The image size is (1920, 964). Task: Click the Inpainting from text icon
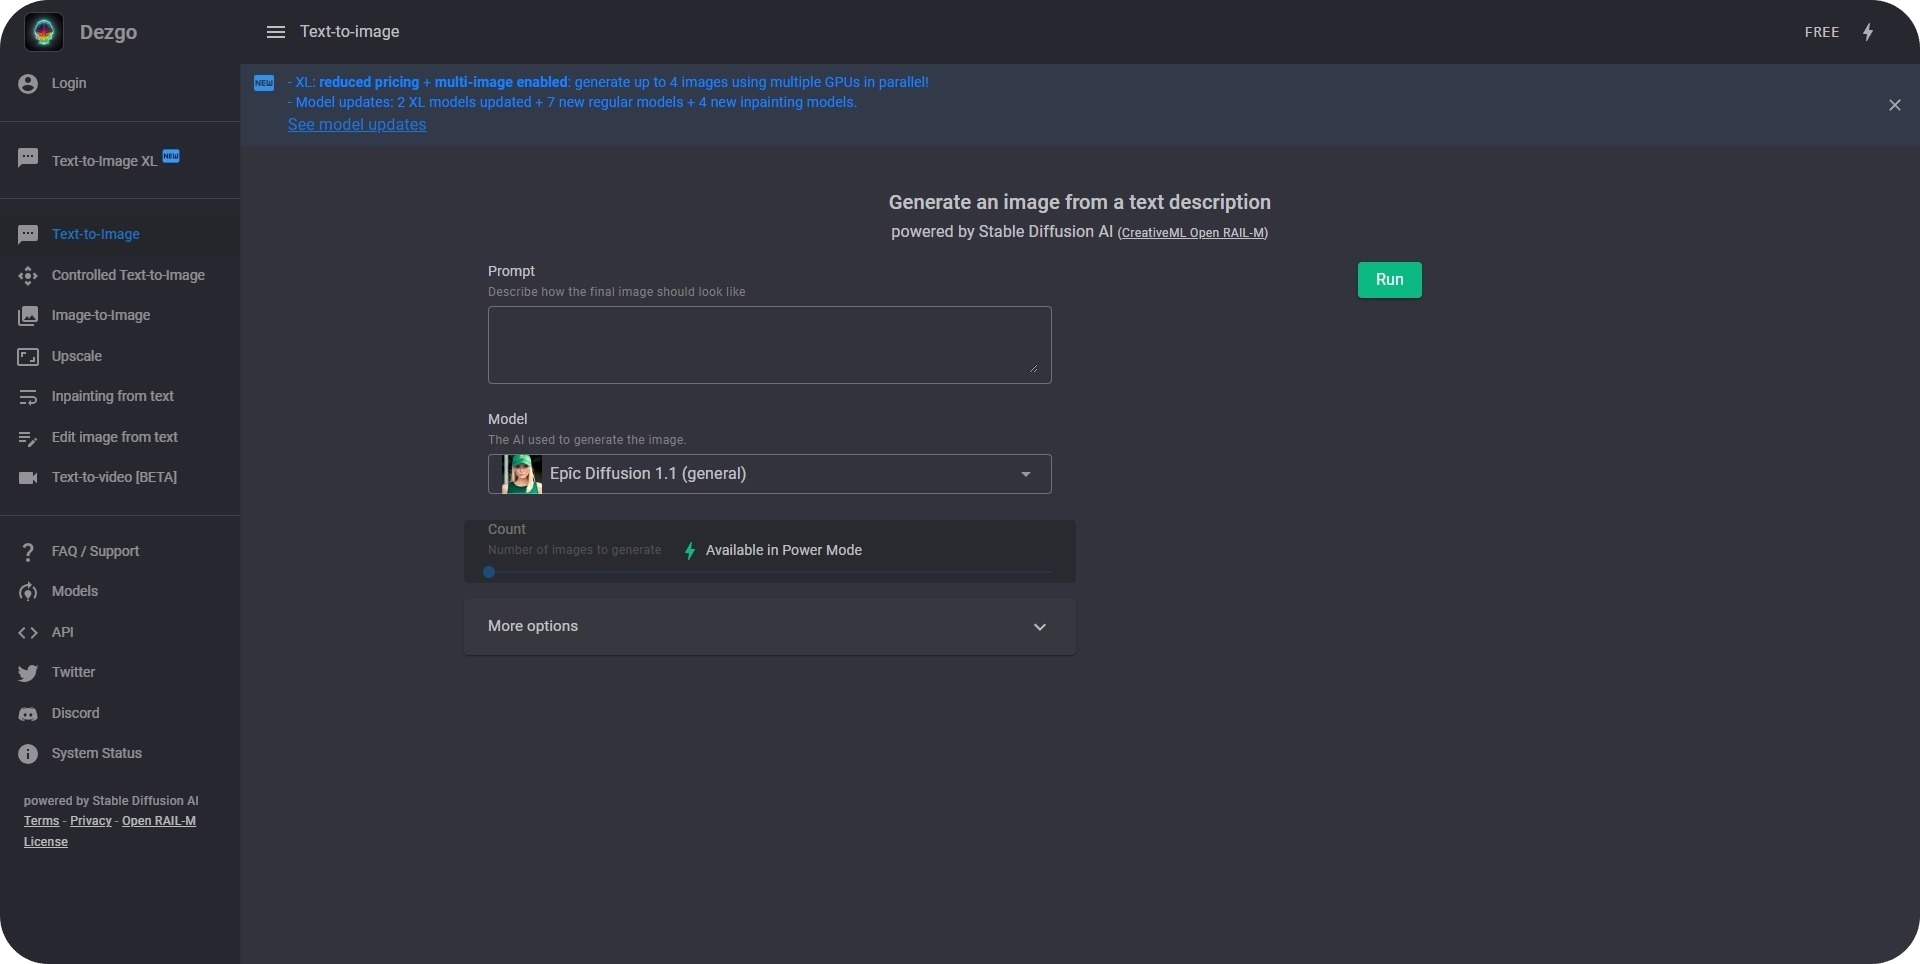[28, 397]
